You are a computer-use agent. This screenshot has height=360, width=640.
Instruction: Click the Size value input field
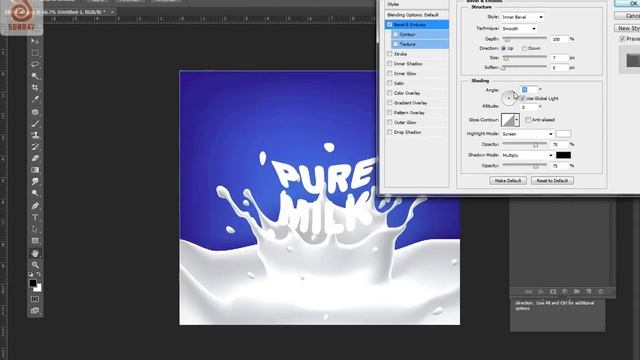point(559,58)
